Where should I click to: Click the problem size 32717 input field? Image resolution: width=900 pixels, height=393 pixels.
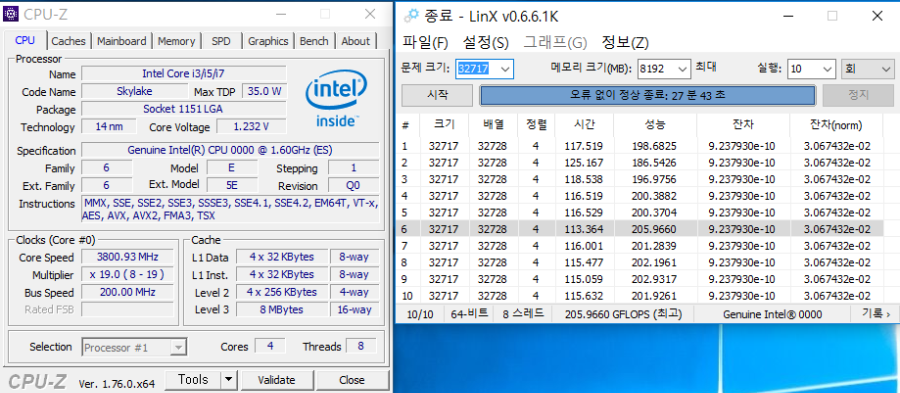pos(484,69)
